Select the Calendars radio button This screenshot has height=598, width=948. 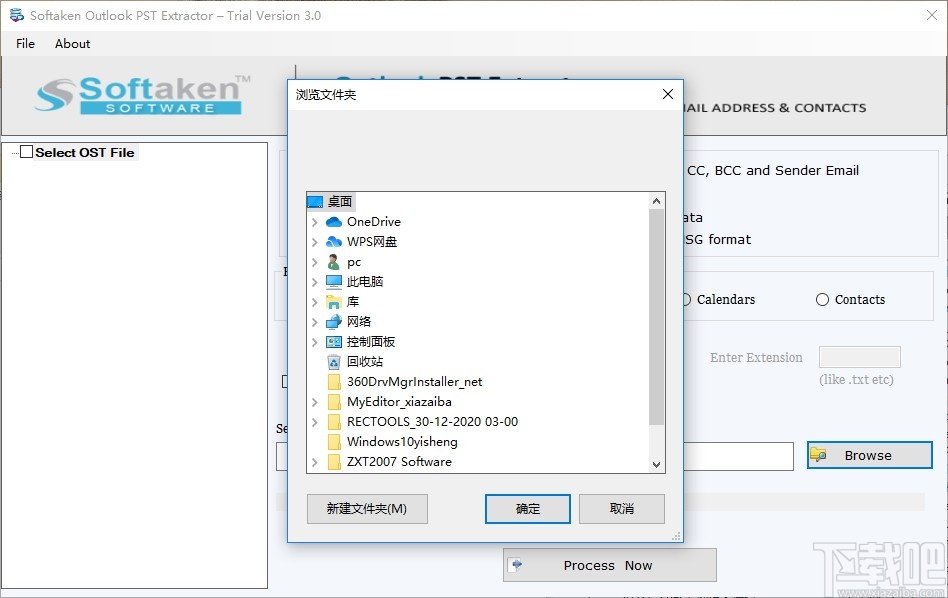[x=686, y=299]
